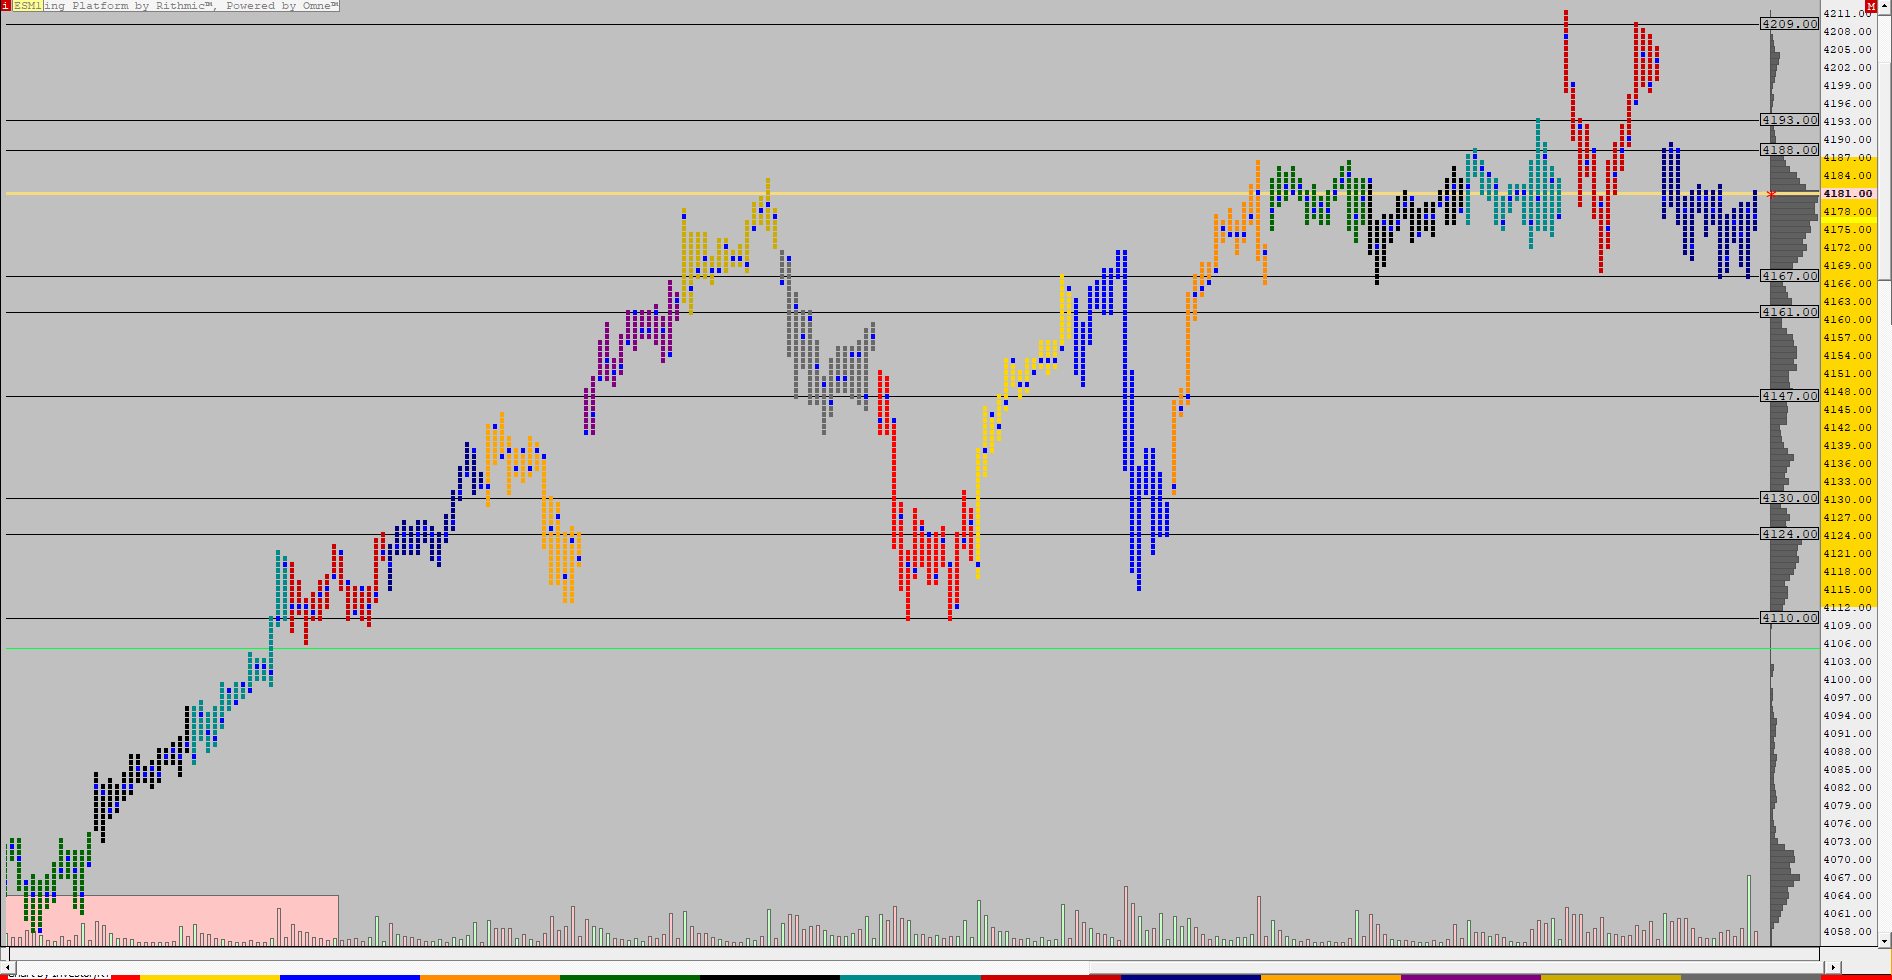Image resolution: width=1892 pixels, height=980 pixels.
Task: Select the 4167.00 boxed level label
Action: tap(1790, 276)
